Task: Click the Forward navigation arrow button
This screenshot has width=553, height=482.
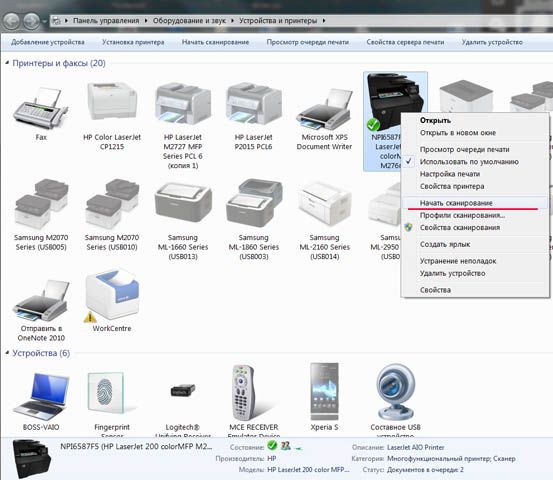Action: coord(31,21)
